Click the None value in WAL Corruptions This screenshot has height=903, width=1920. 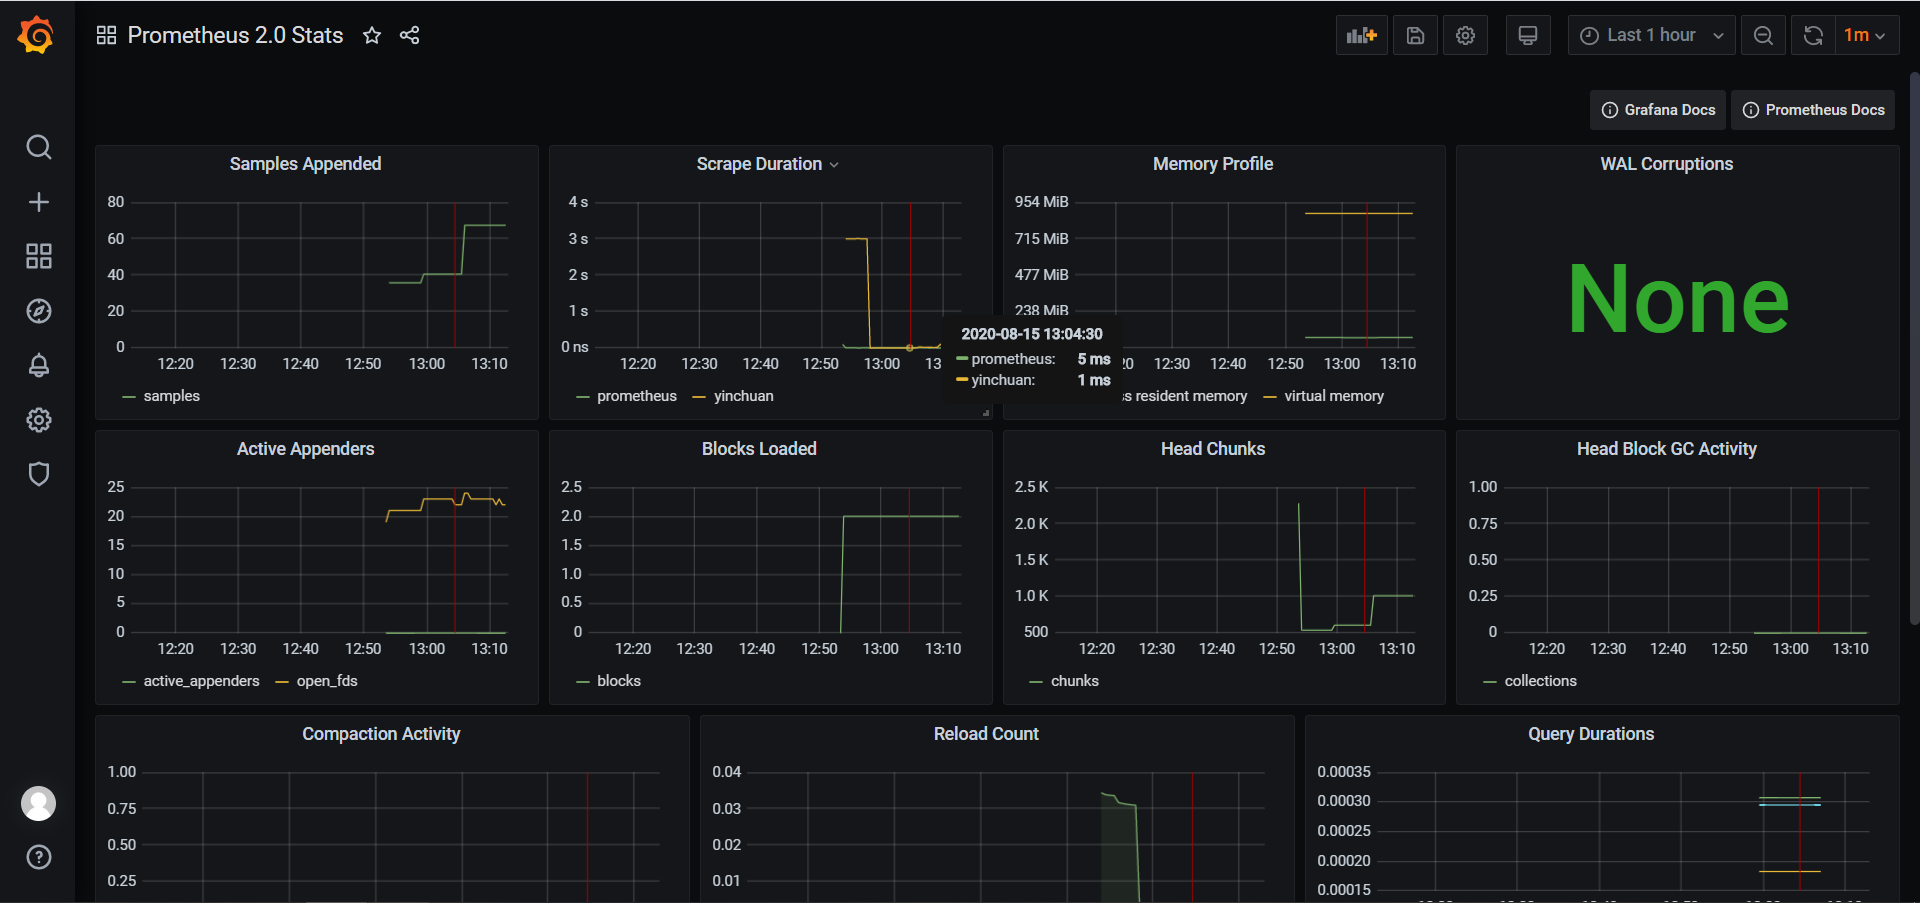click(x=1677, y=299)
